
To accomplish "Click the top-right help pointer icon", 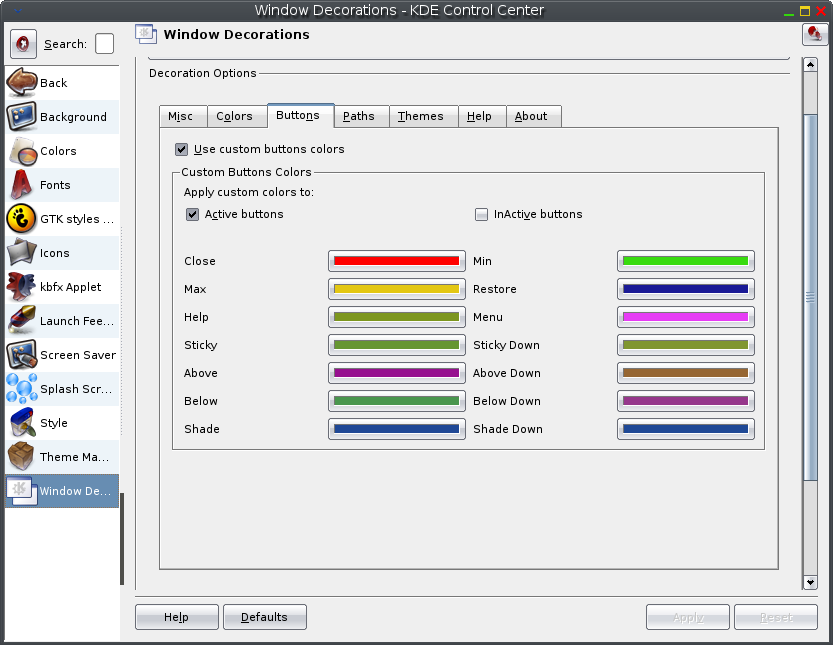I will click(814, 35).
